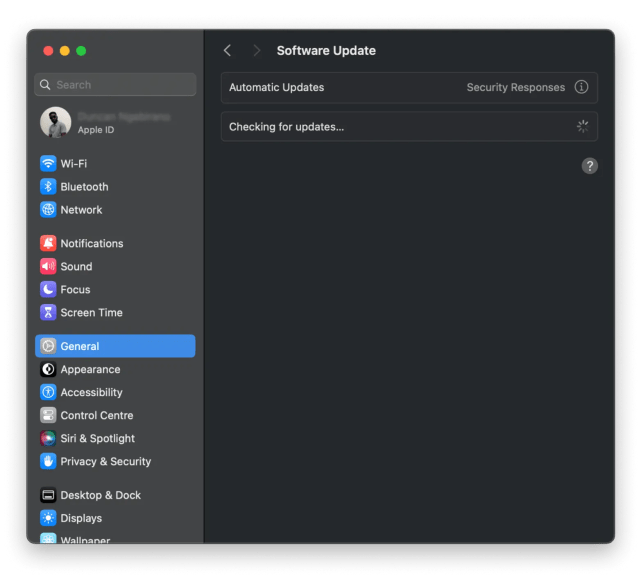Go back with the left chevron
This screenshot has width=639, height=582.
click(227, 51)
